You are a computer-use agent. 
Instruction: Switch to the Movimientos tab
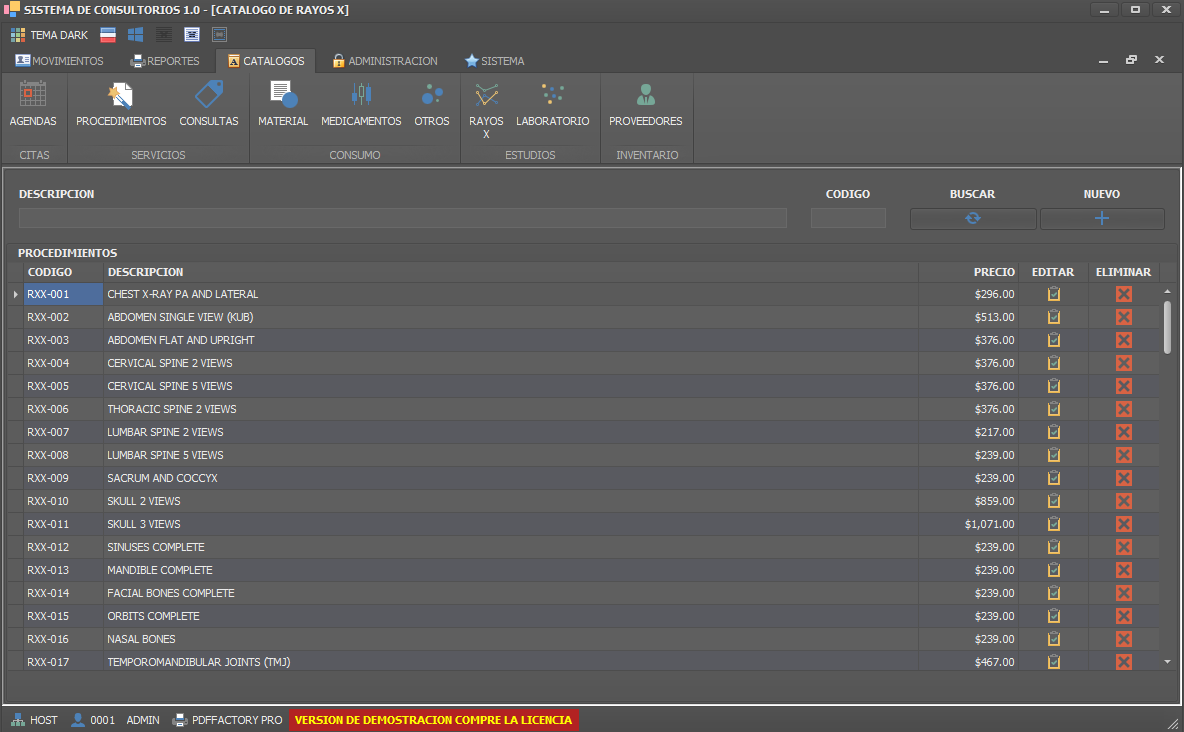click(60, 61)
